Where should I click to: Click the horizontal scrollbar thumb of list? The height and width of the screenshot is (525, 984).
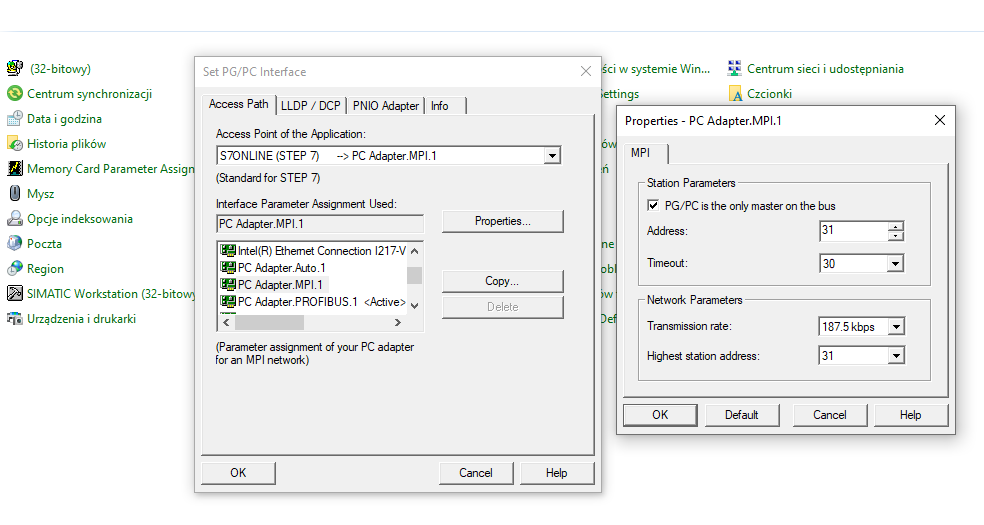pos(269,322)
